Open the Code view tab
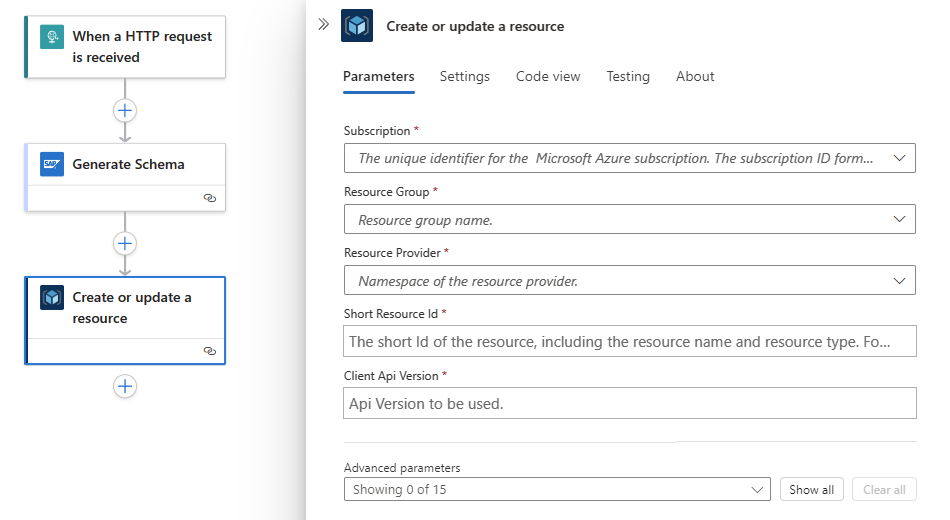Viewport: 950px width, 520px height. tap(548, 76)
